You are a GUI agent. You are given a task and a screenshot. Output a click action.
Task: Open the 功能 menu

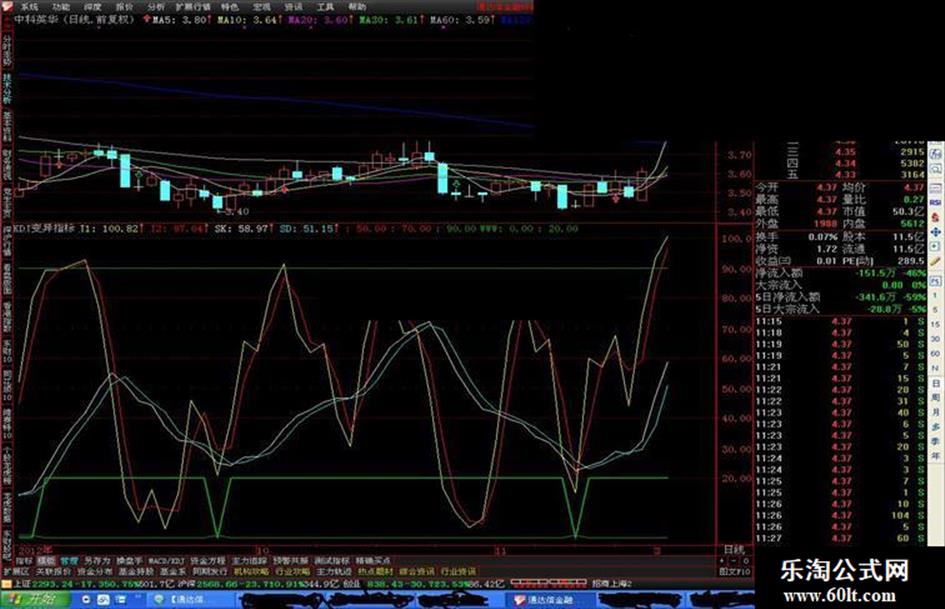coord(61,7)
